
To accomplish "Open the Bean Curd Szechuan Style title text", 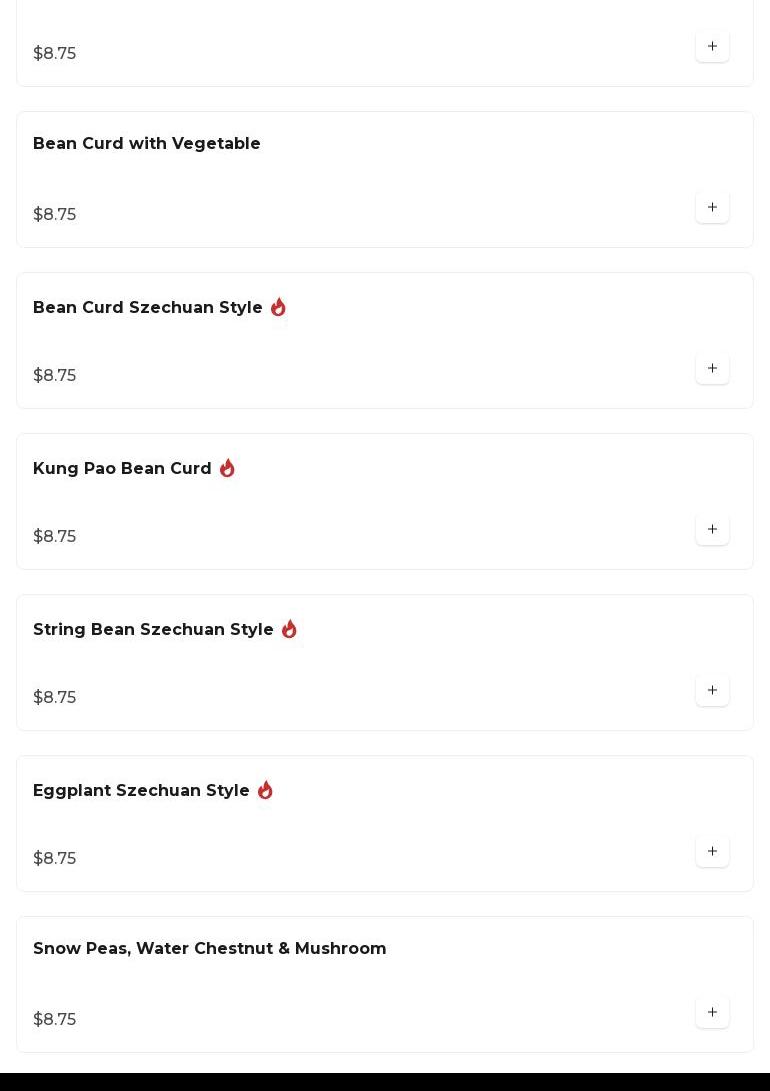I will tap(148, 308).
